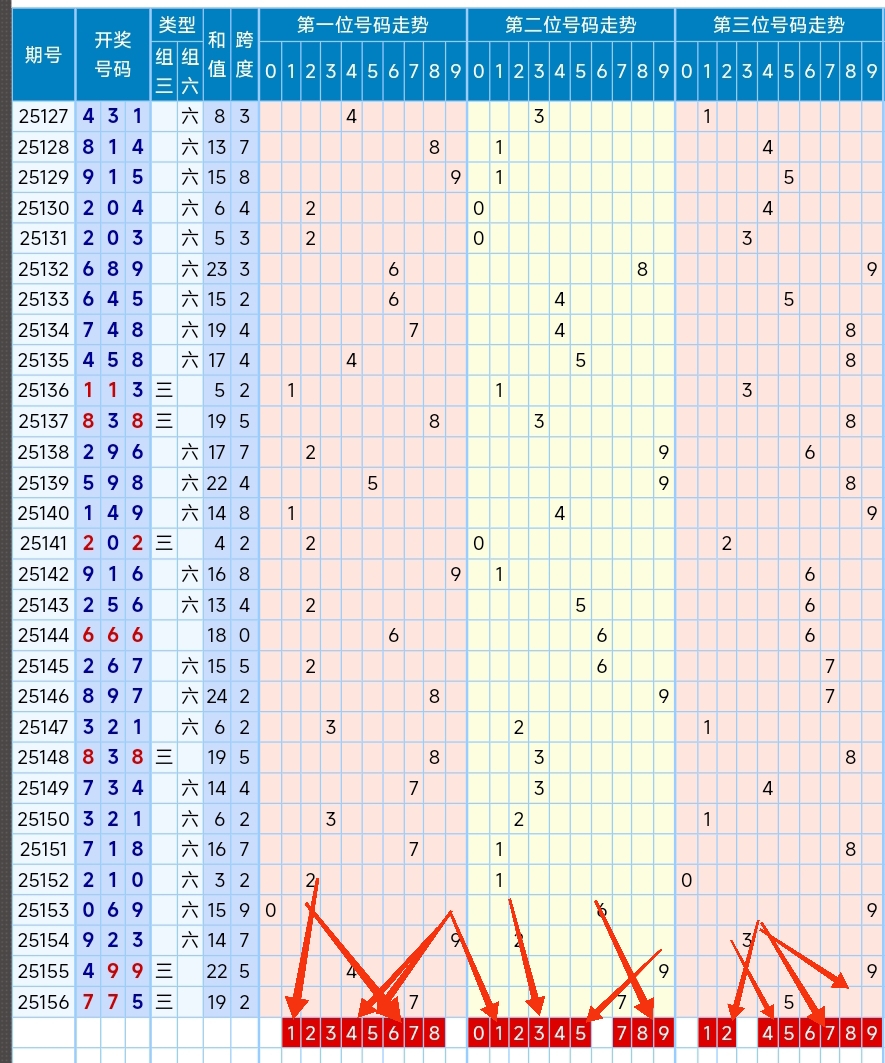Screen dimensions: 885x1063
Task: Click the 三 type mark in row 25136
Action: pos(164,390)
